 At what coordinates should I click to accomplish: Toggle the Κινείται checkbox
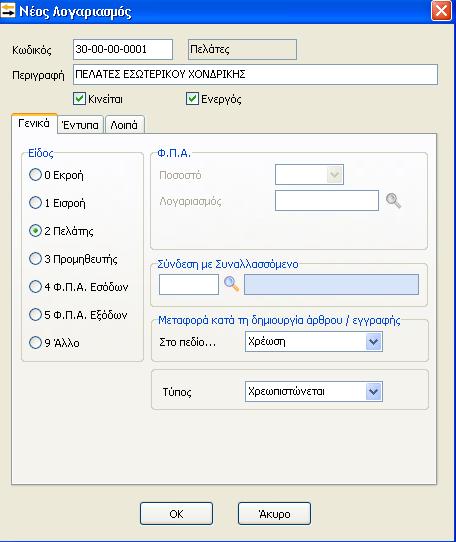(x=80, y=99)
